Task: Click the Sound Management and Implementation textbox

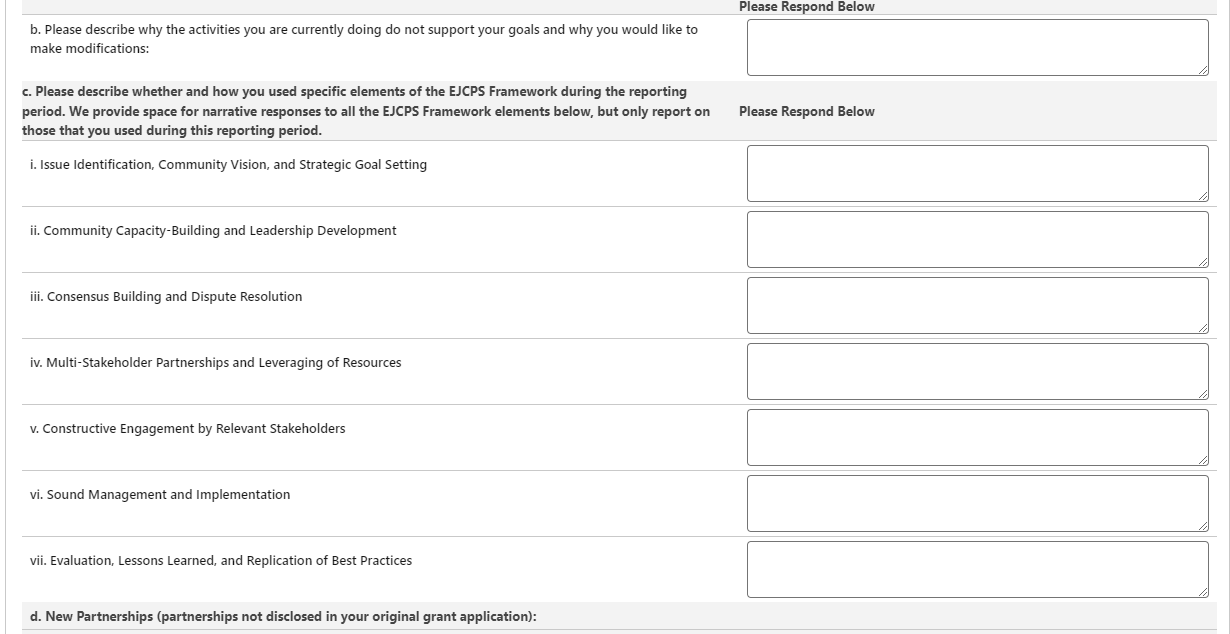Action: [x=976, y=503]
